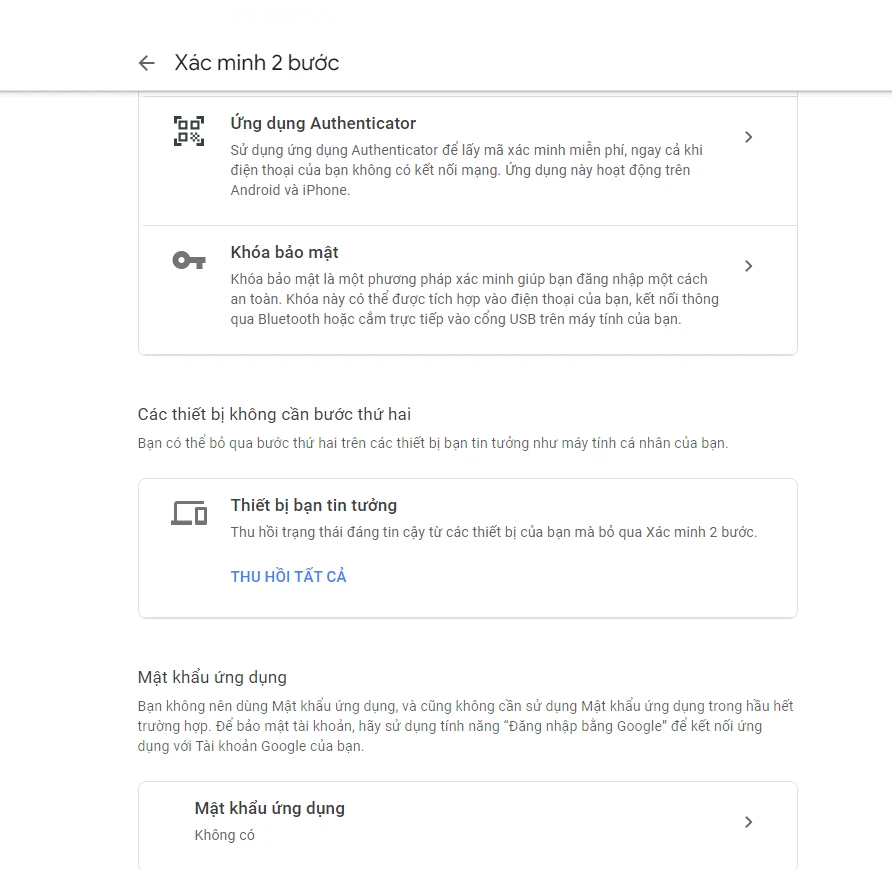The image size is (892, 870).
Task: Select the Thiết bị bạn tin tưởng heading
Action: [x=313, y=505]
